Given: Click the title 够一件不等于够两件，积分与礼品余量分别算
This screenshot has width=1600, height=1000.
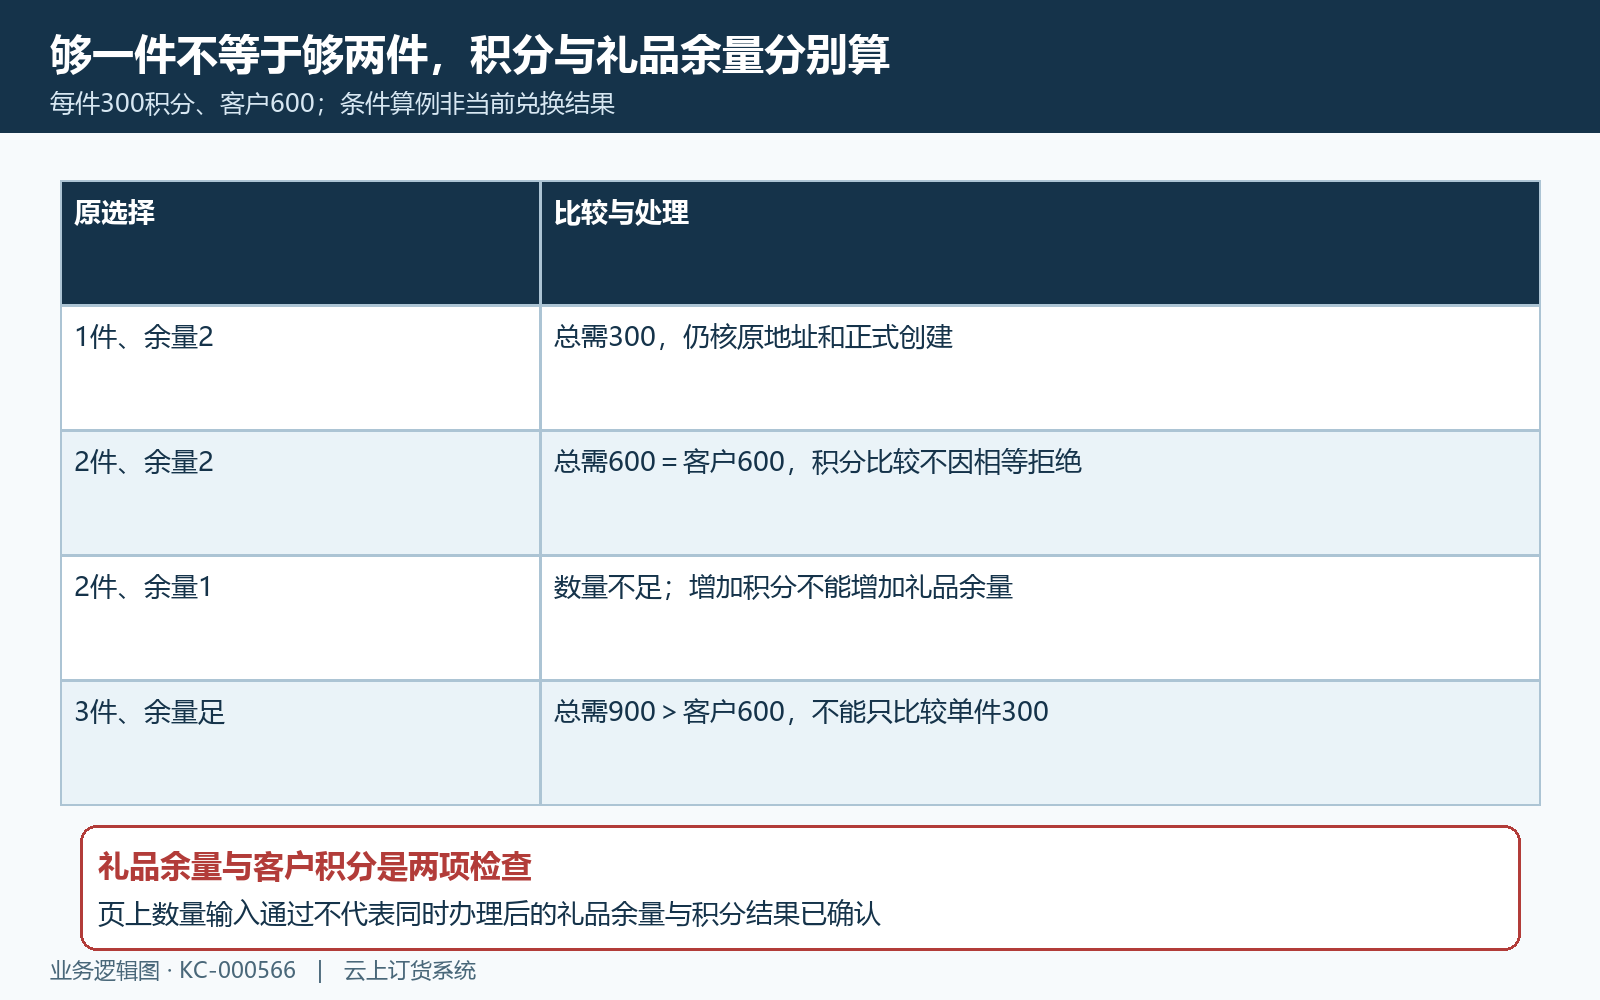Looking at the screenshot, I should point(470,54).
